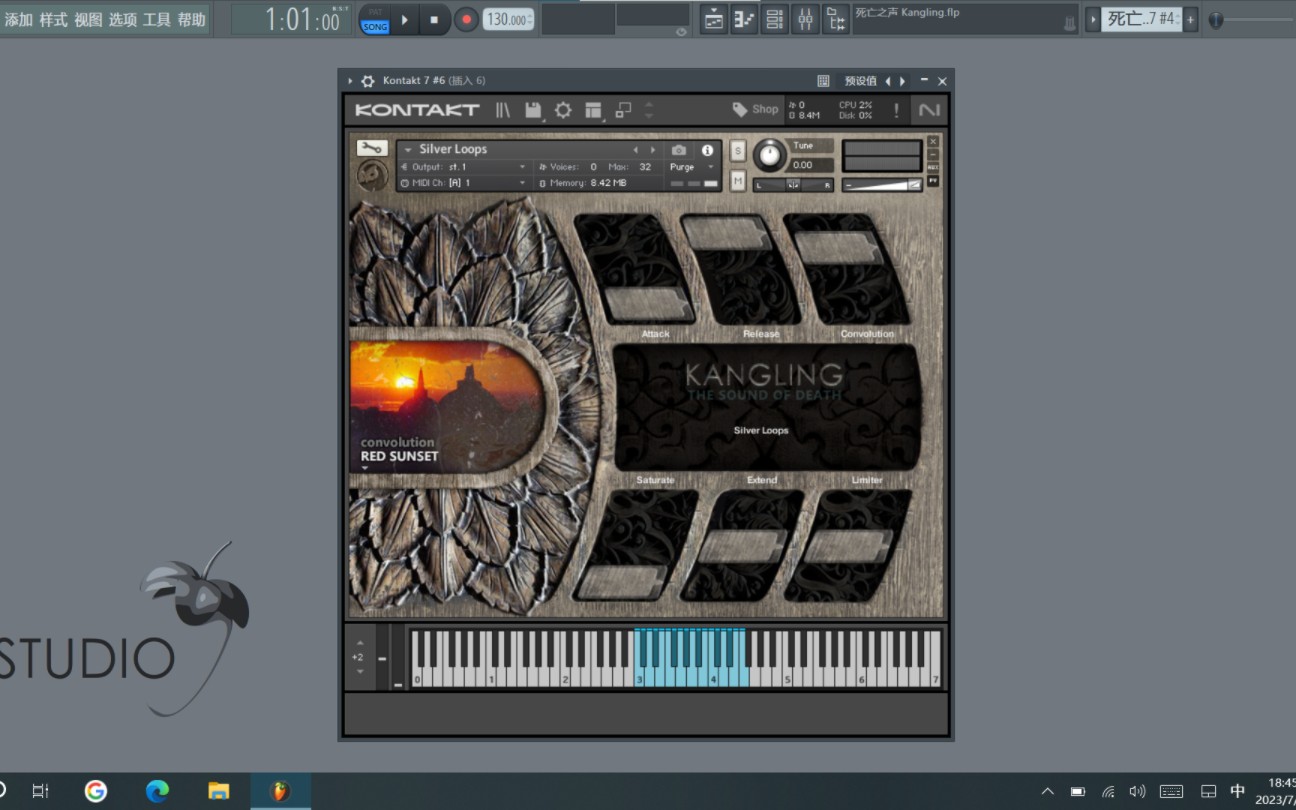Open the 选项 menu
The width and height of the screenshot is (1296, 810).
tap(122, 20)
